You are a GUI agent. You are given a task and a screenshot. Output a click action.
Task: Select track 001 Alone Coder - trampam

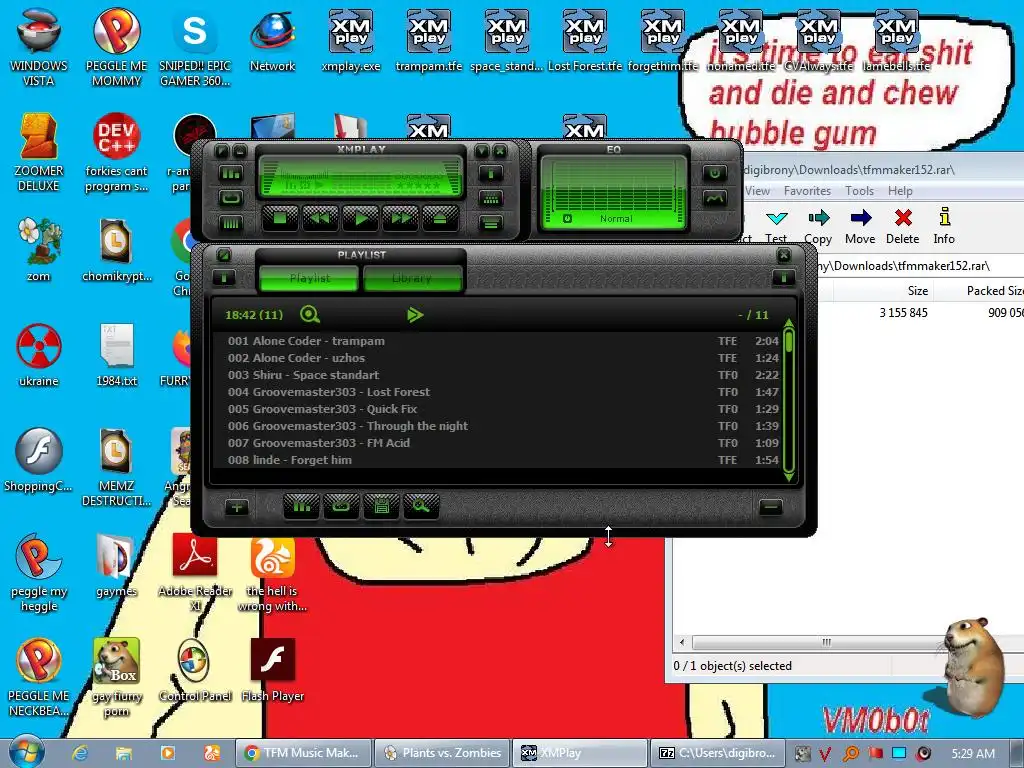(503, 341)
